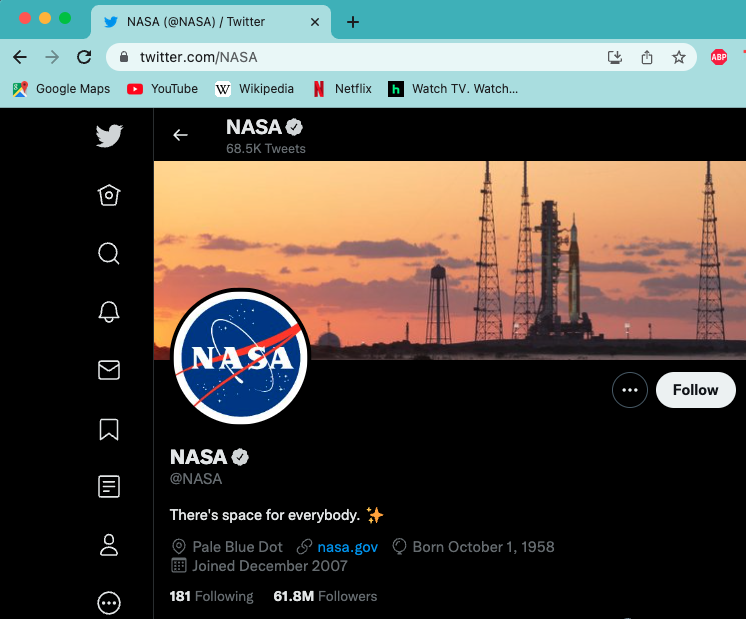Screen dimensions: 746x619
Task: Open the rocket launchpad banner image
Action: [450, 260]
